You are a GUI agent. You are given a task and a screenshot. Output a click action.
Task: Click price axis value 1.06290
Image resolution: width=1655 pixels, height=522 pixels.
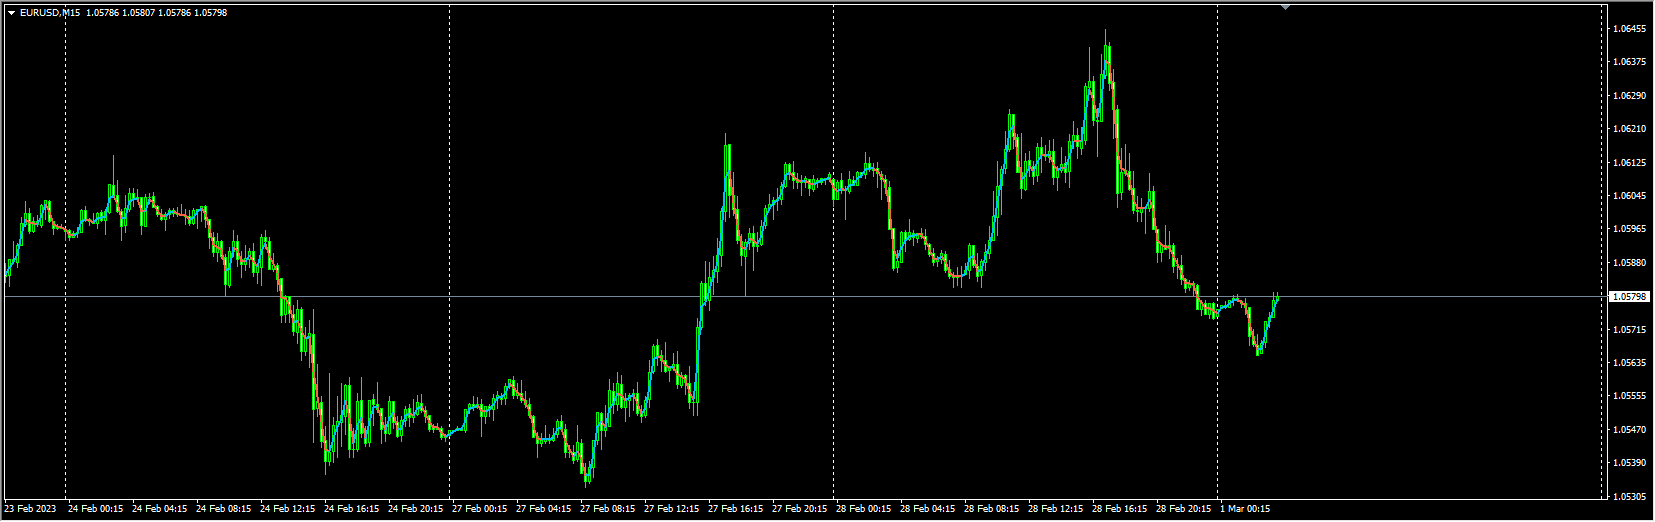coord(1629,96)
